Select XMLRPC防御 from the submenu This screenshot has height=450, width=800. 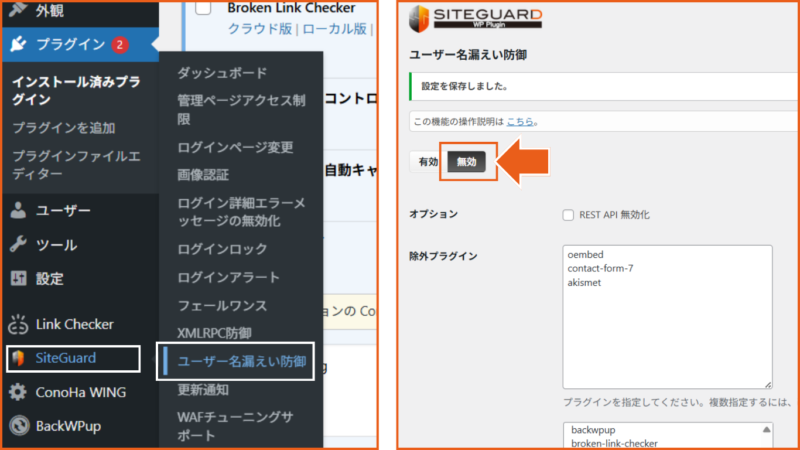click(214, 332)
